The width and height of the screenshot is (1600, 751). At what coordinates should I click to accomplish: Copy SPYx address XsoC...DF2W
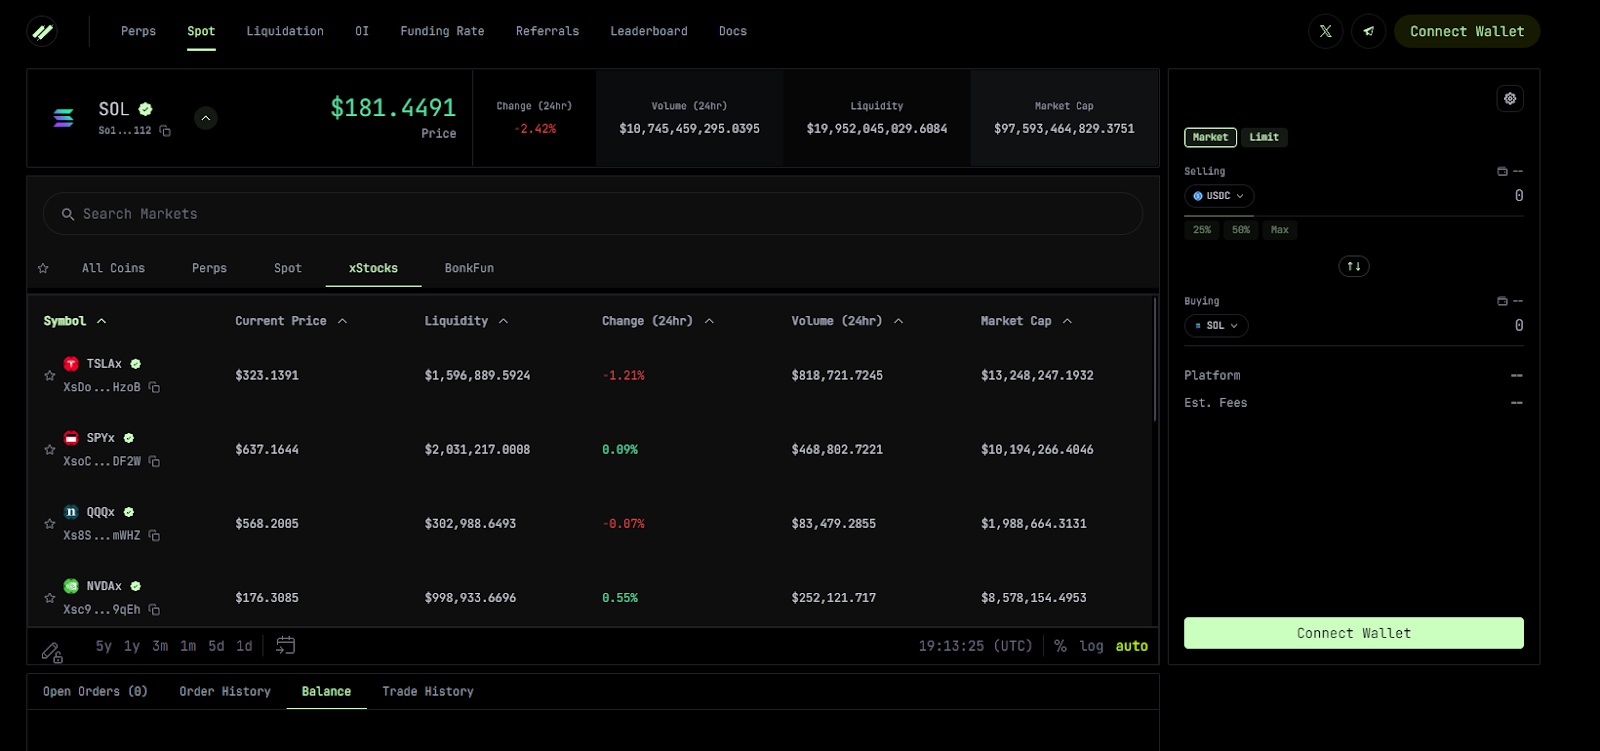pyautogui.click(x=154, y=461)
